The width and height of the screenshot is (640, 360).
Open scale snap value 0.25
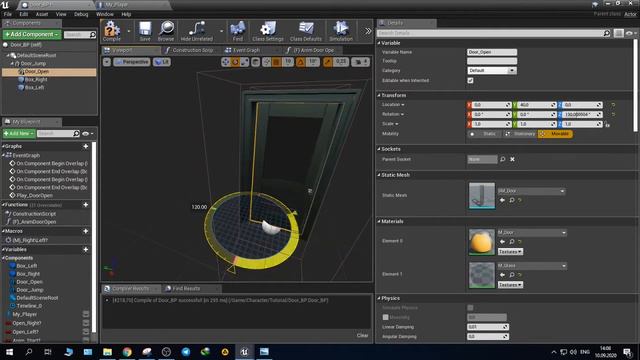pos(341,62)
